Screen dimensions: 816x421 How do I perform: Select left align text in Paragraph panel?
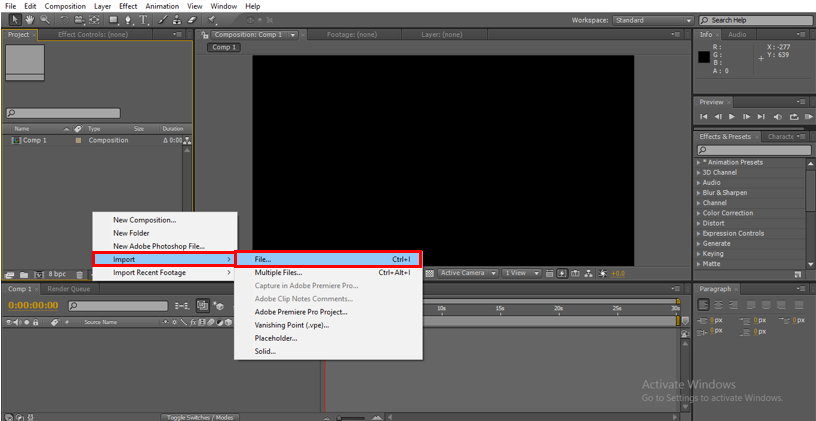[703, 304]
